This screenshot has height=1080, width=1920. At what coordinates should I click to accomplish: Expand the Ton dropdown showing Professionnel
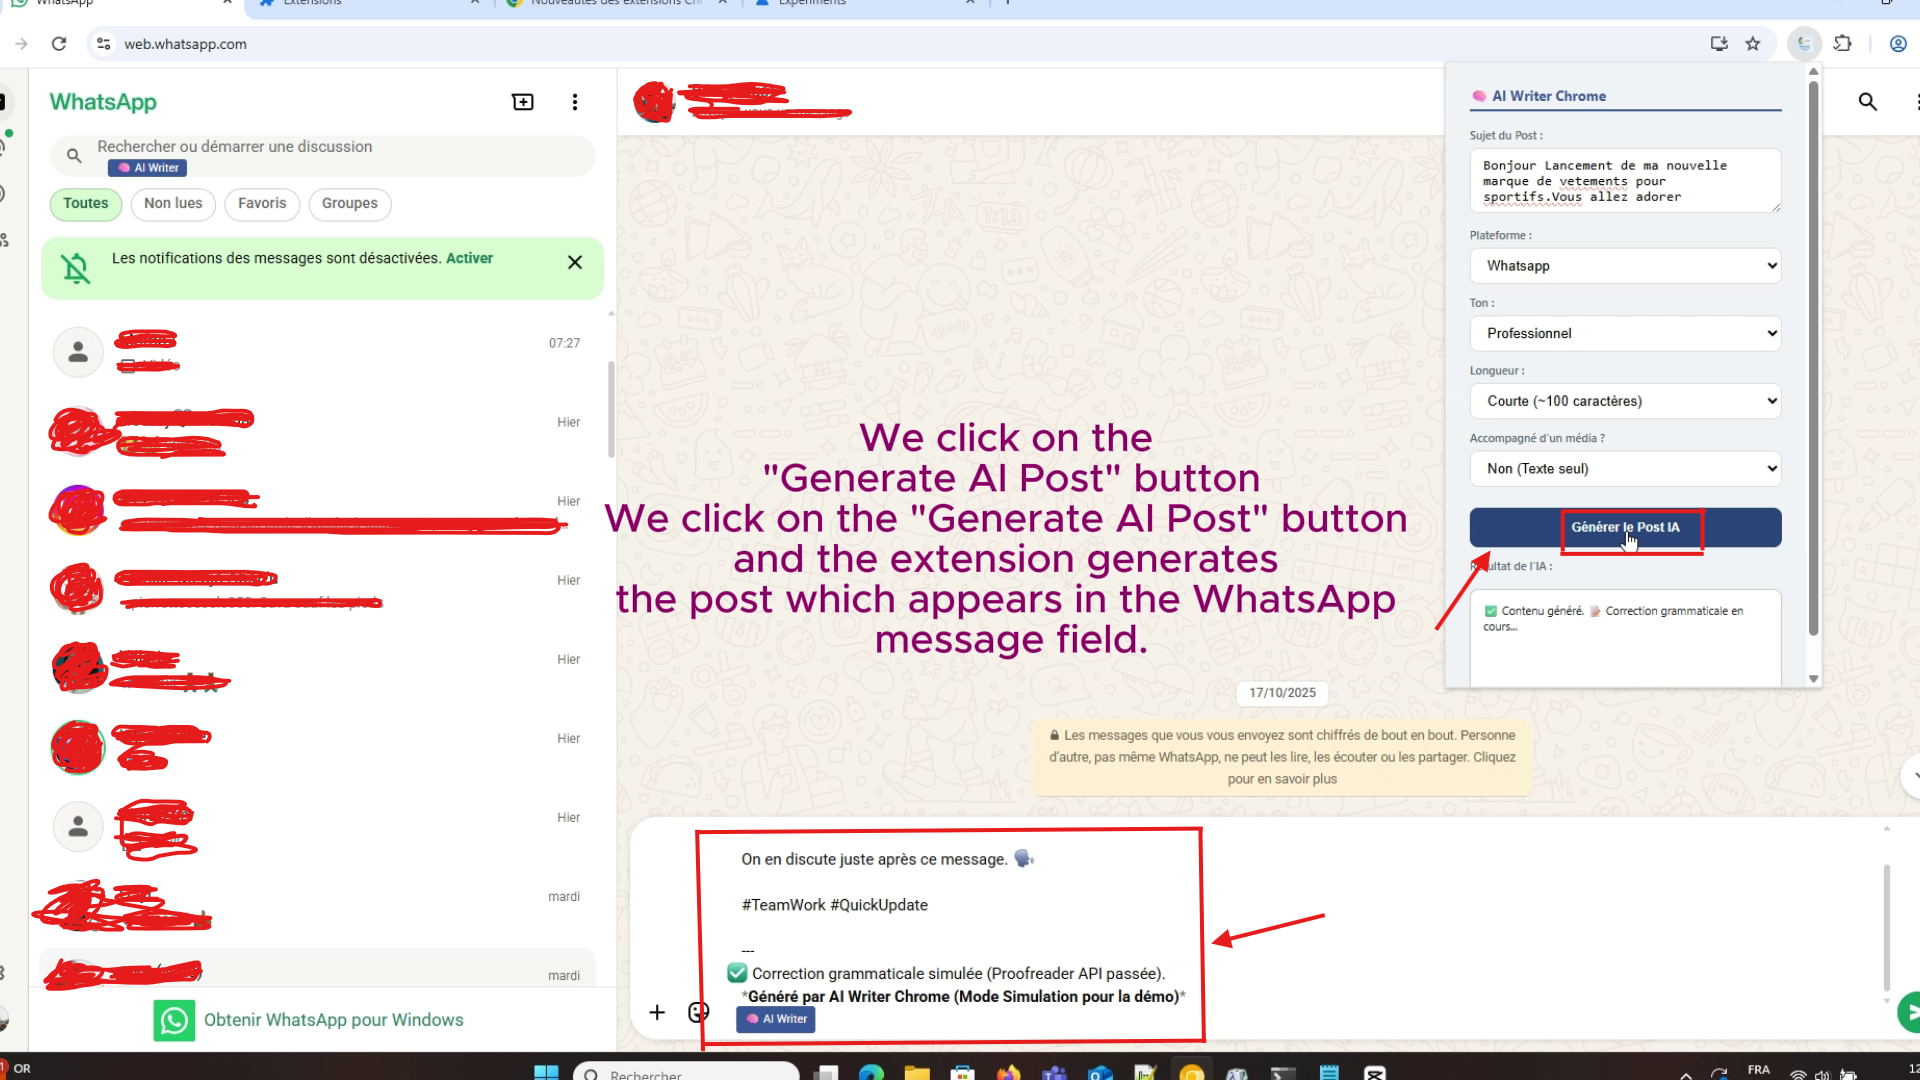coord(1625,334)
